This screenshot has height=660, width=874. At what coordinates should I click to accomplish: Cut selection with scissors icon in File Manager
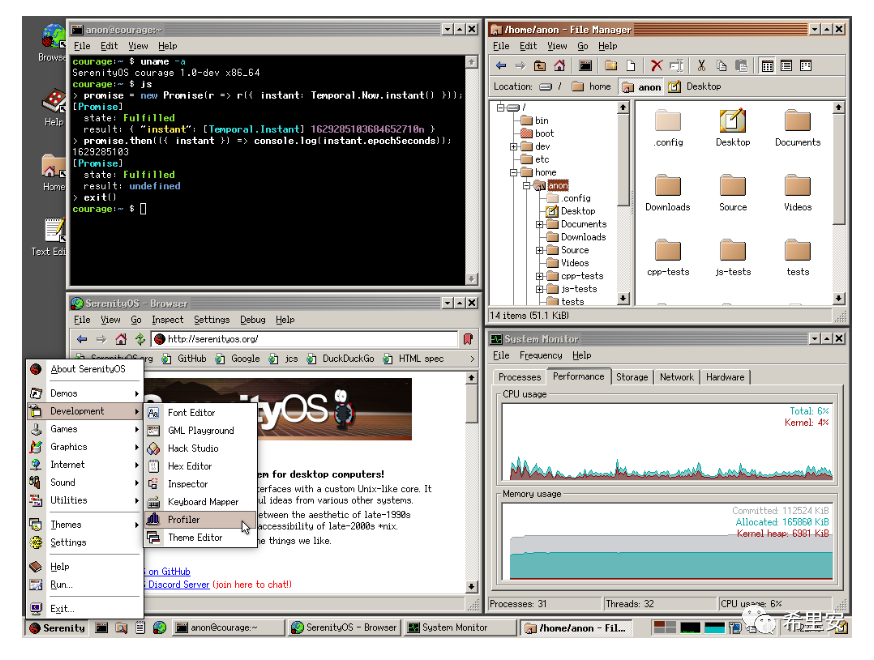click(x=702, y=66)
